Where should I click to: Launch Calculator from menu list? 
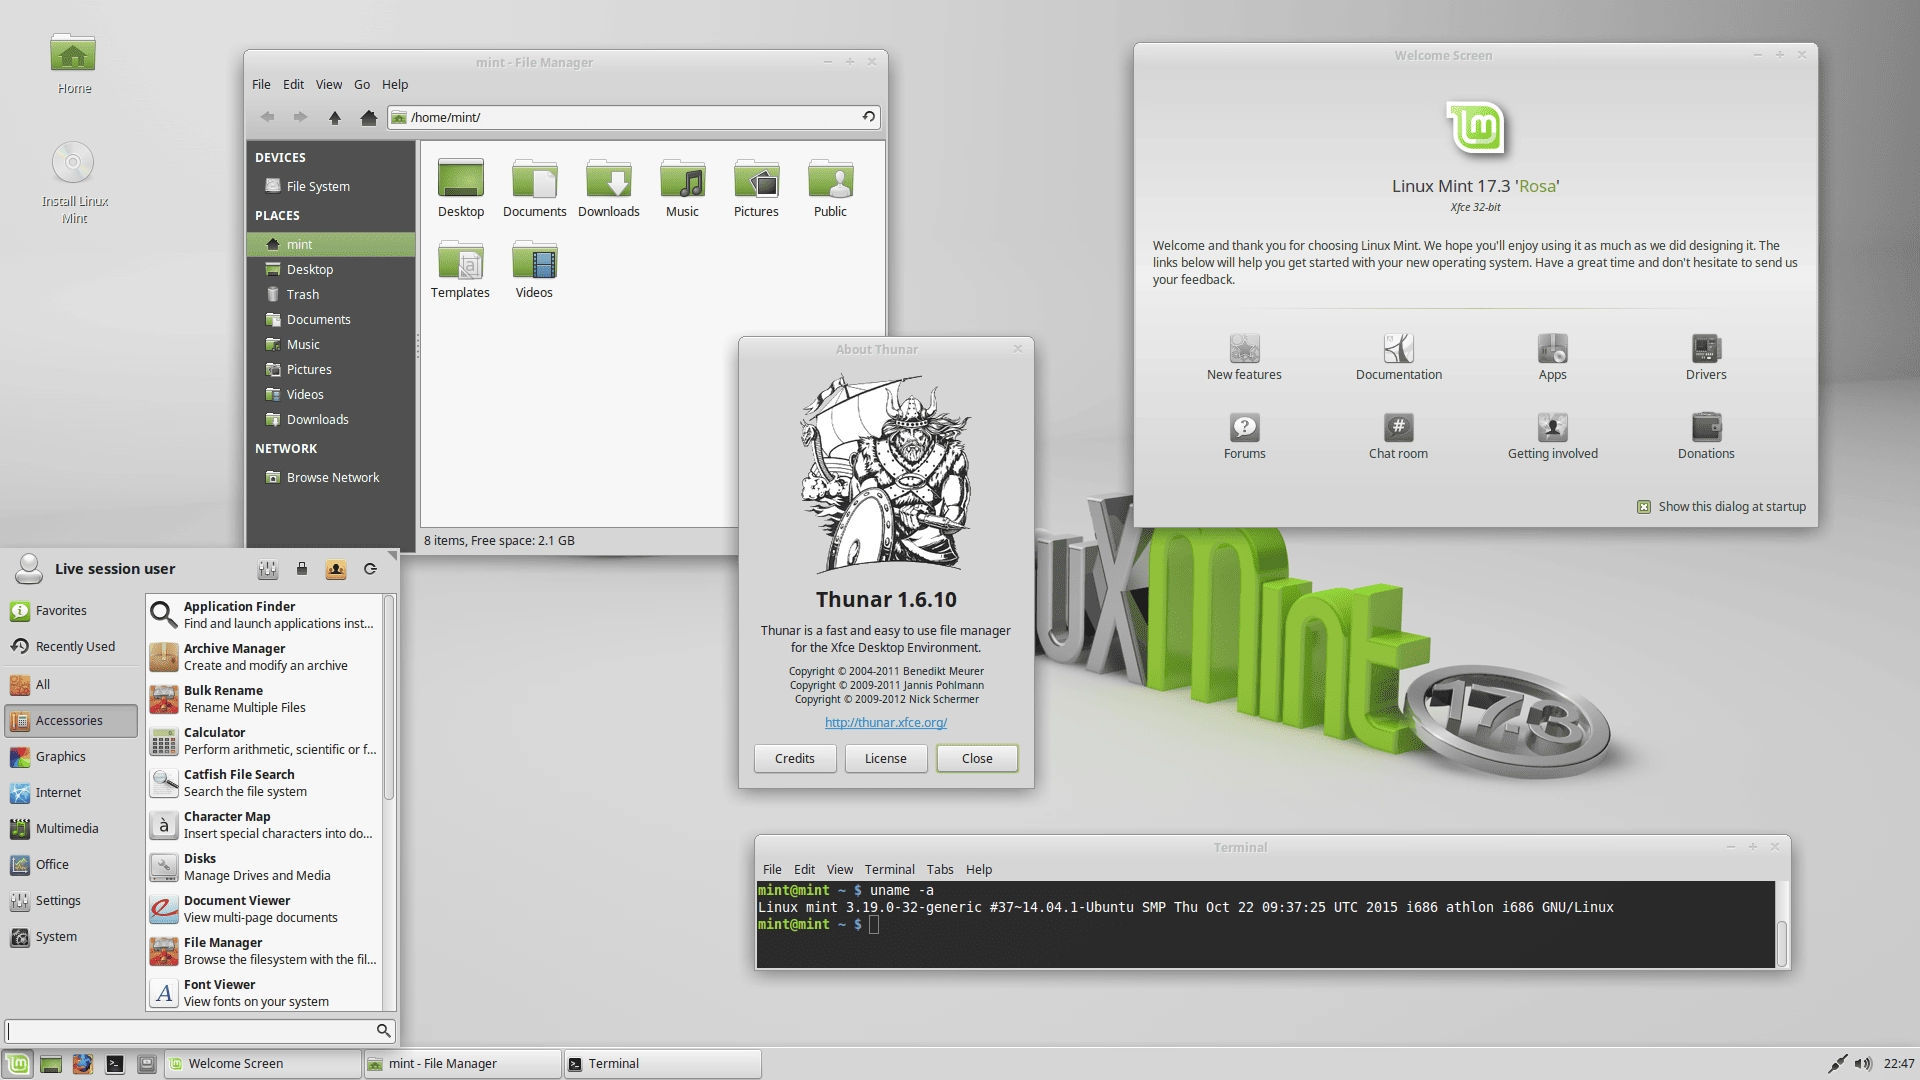[264, 741]
